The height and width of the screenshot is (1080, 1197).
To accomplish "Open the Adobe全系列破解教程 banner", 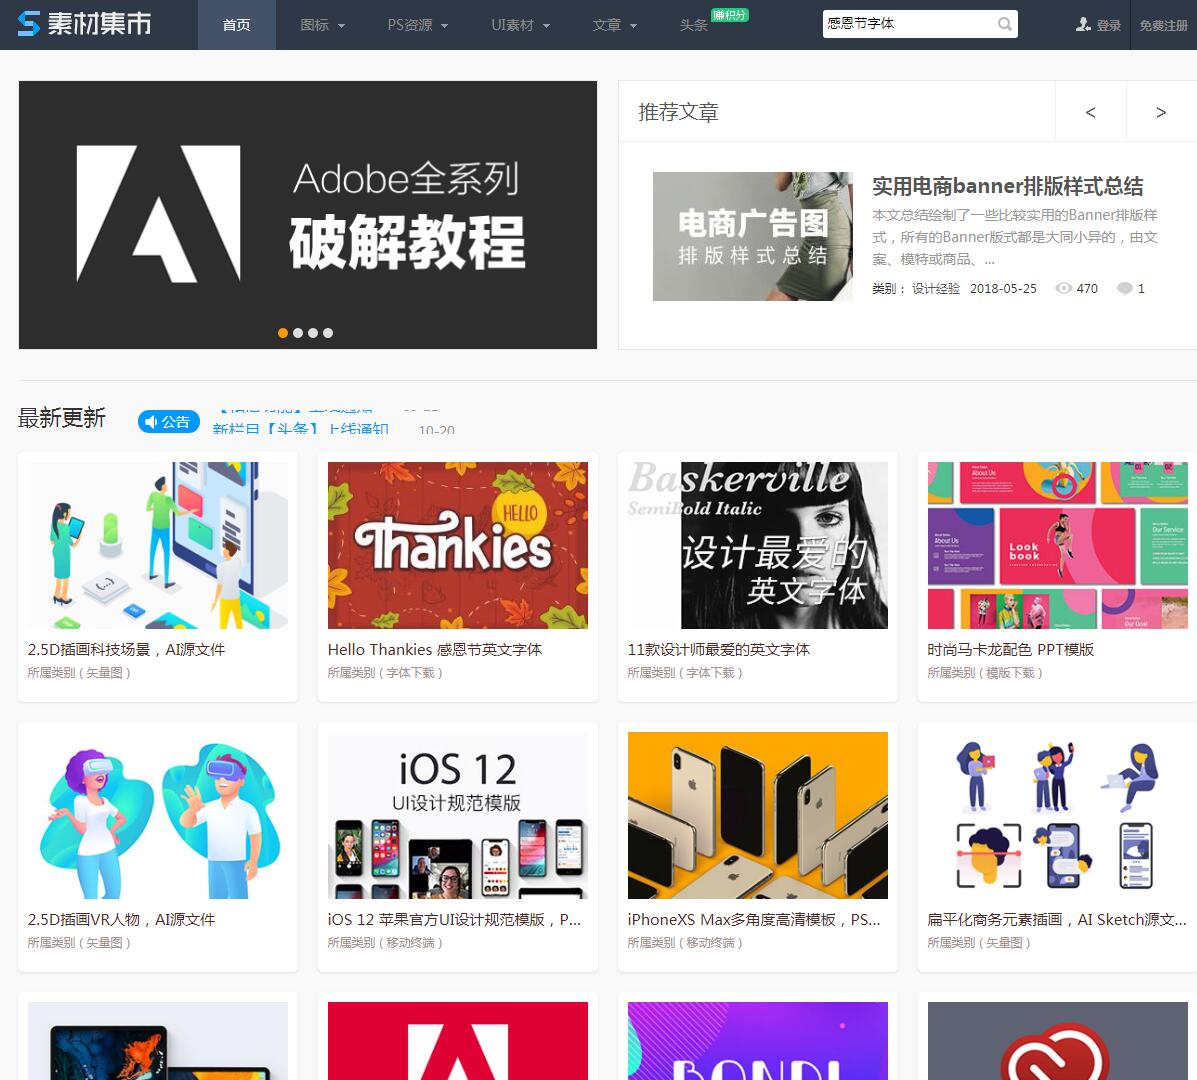I will click(308, 214).
